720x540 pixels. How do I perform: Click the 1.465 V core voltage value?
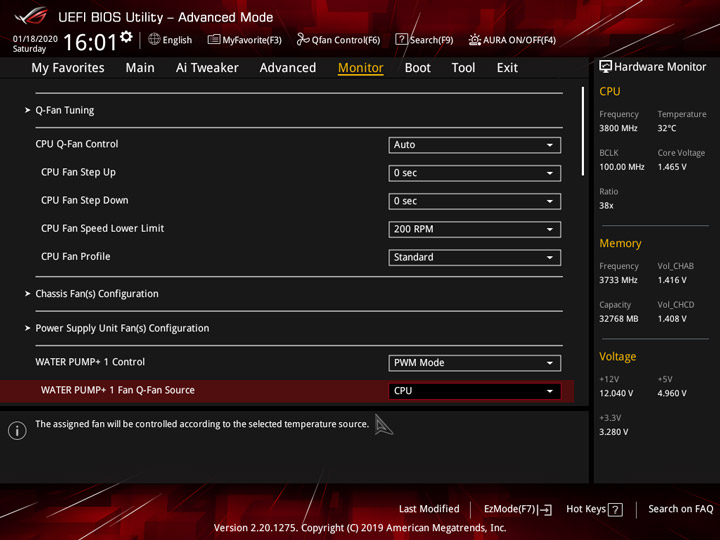(672, 167)
